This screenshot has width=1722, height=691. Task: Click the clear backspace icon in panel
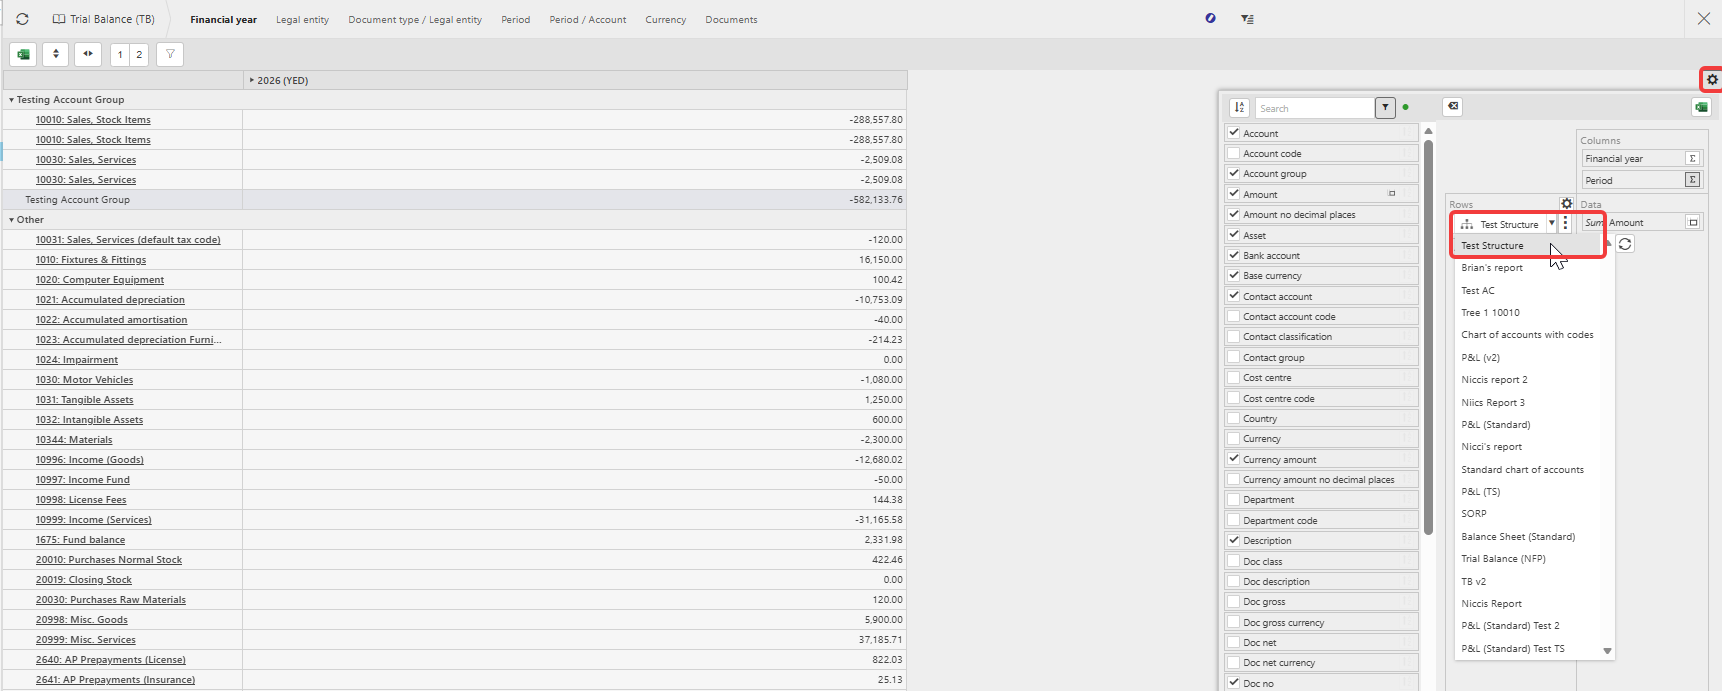[x=1453, y=106]
